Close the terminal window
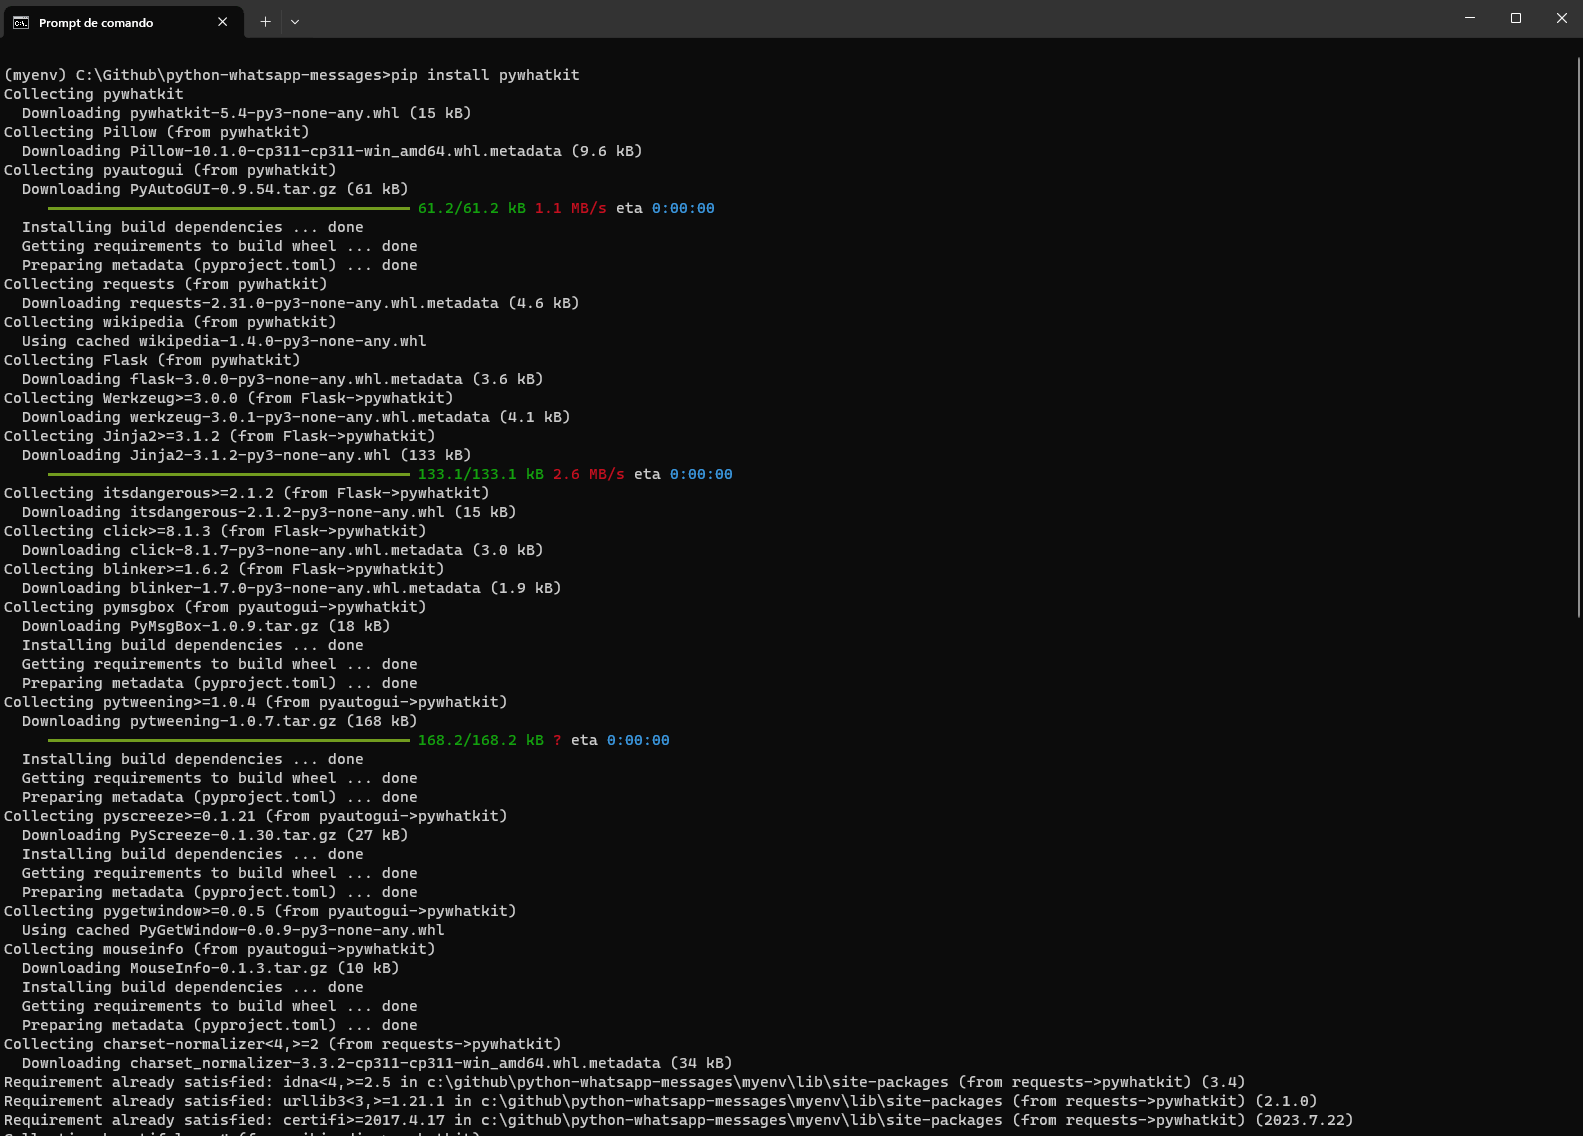The width and height of the screenshot is (1583, 1136). 1561,18
